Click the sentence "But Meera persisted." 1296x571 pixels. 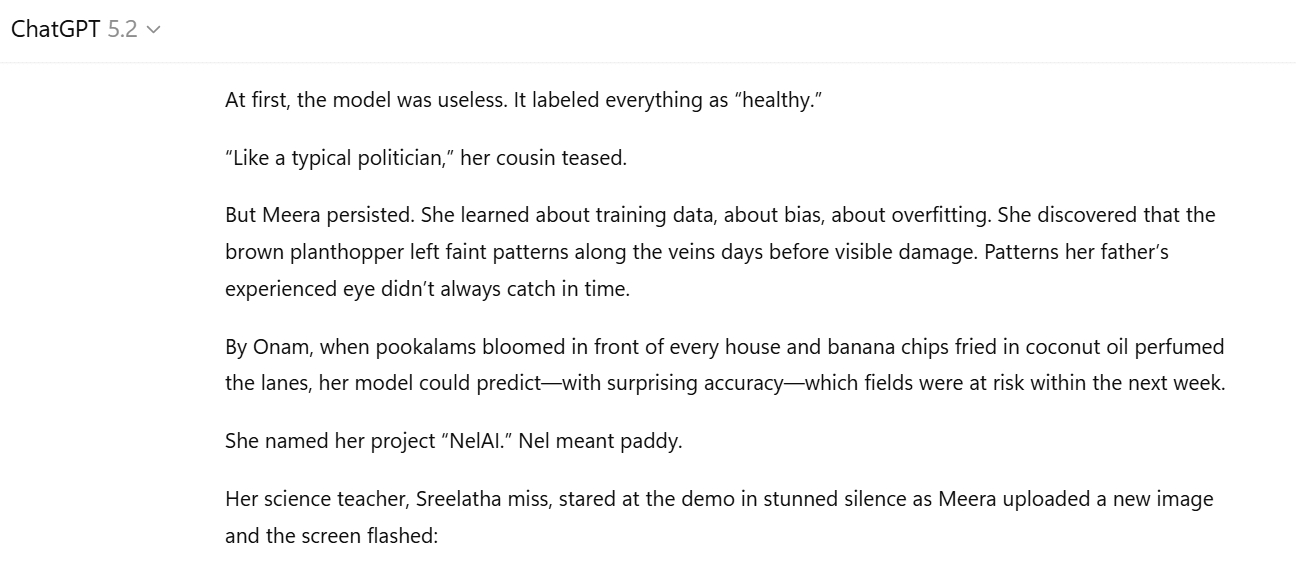click(x=320, y=215)
